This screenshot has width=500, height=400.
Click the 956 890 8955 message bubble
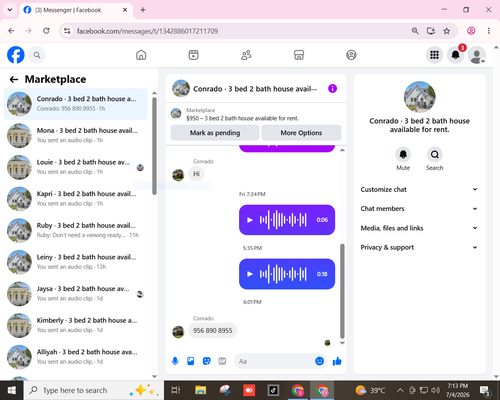[213, 331]
